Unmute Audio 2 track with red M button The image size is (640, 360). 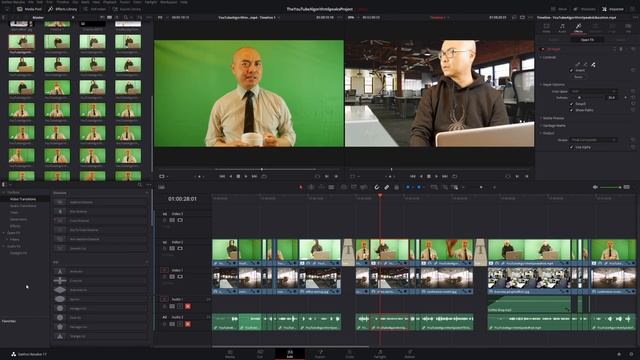(x=188, y=324)
